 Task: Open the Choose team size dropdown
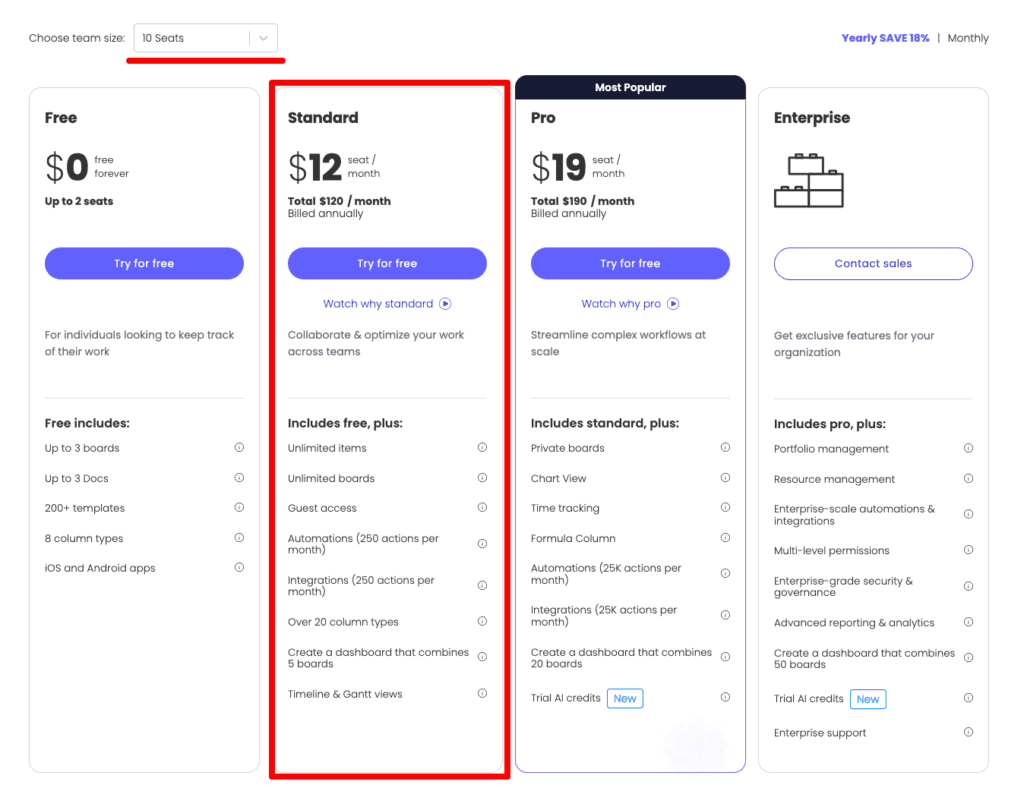[205, 38]
